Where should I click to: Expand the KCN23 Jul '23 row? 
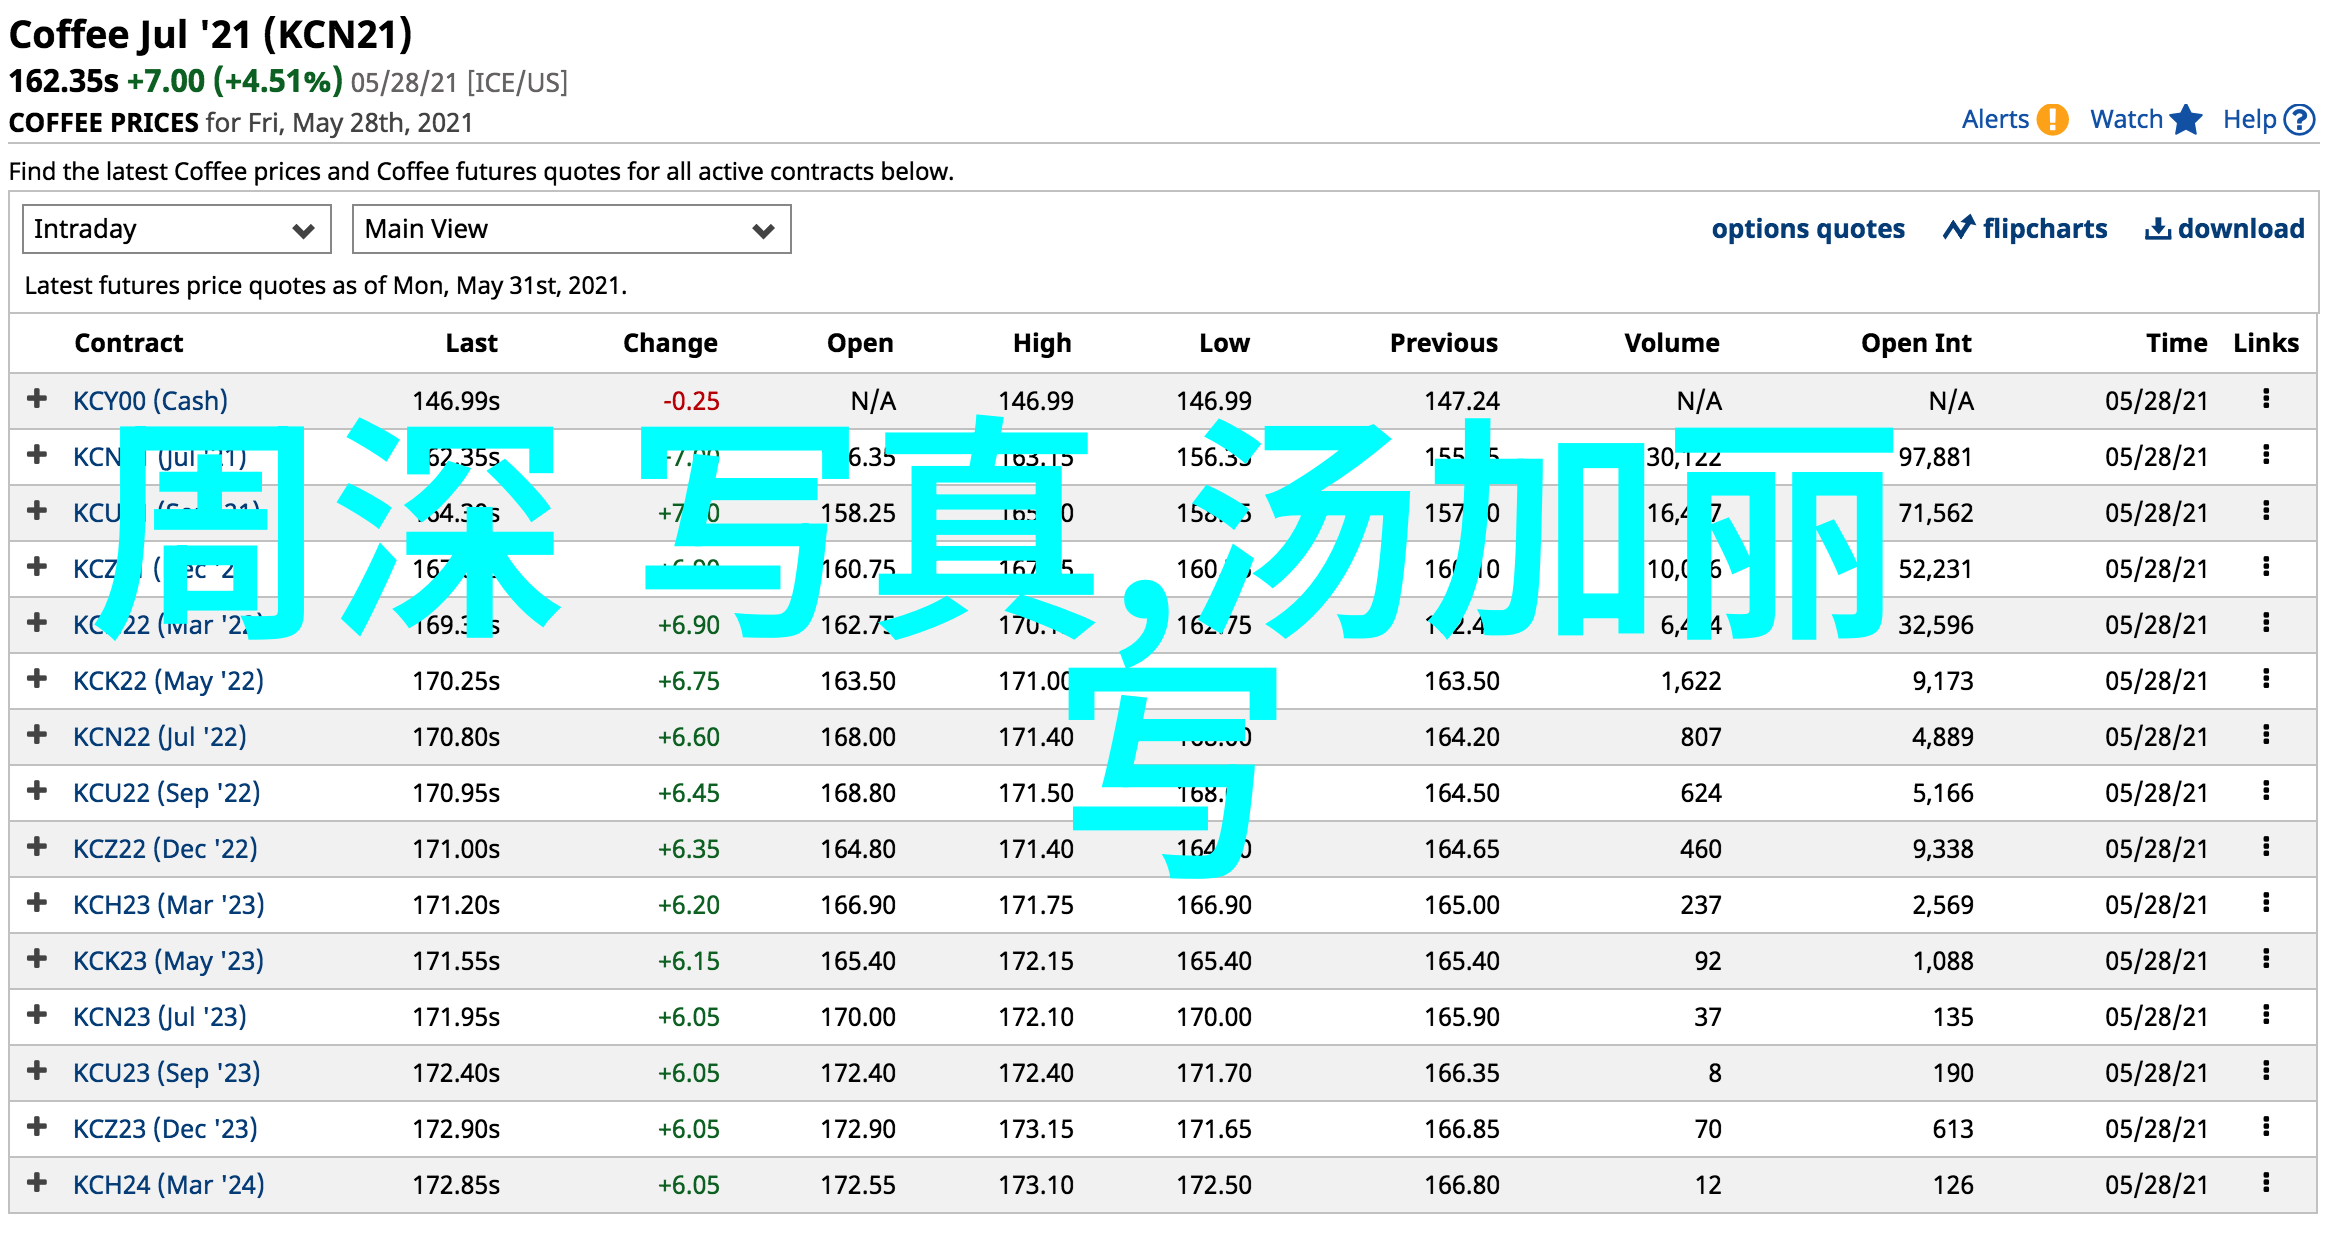point(37,1015)
